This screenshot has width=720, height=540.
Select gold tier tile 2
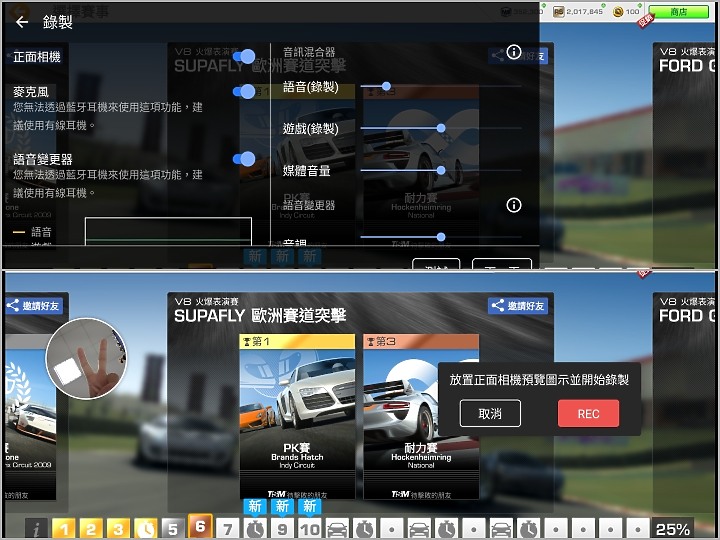tap(91, 529)
